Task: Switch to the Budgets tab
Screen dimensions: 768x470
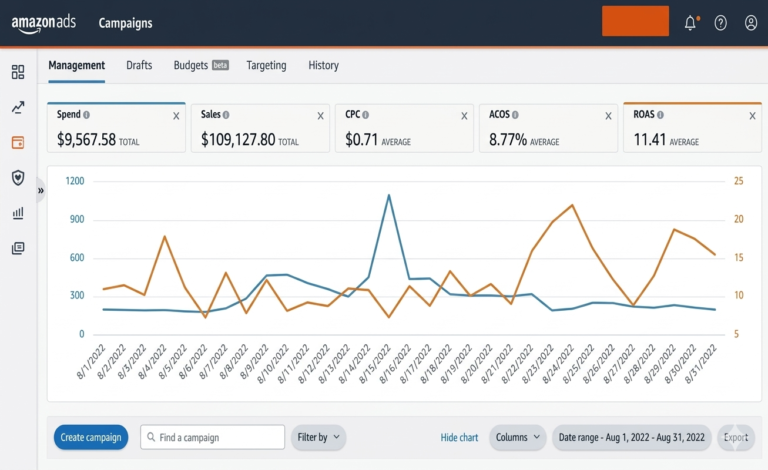Action: [200, 65]
